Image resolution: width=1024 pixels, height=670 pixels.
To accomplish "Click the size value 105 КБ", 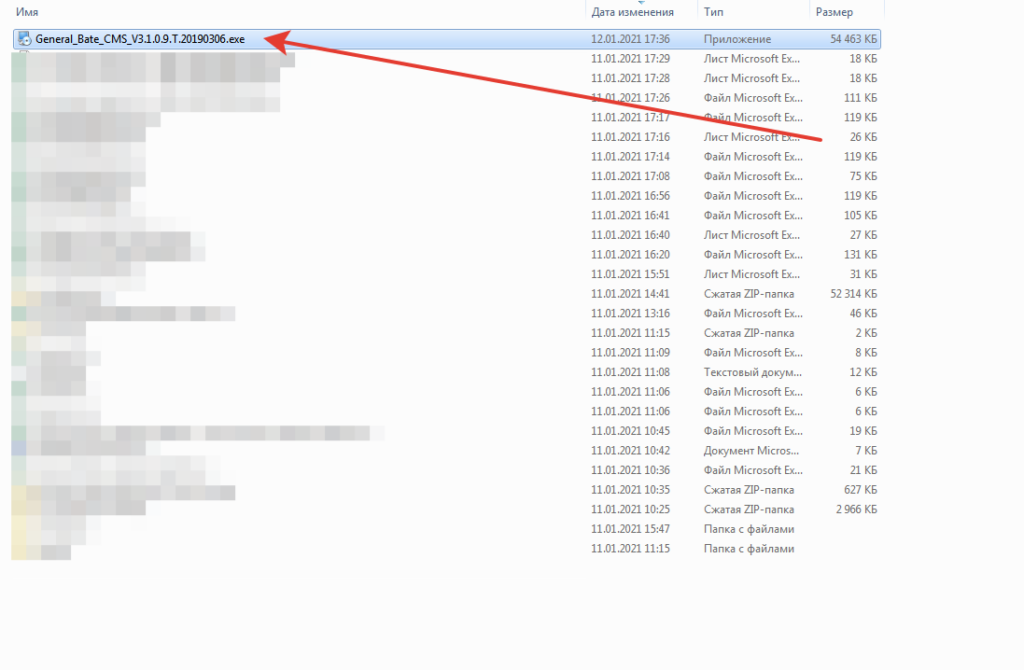I will (860, 215).
